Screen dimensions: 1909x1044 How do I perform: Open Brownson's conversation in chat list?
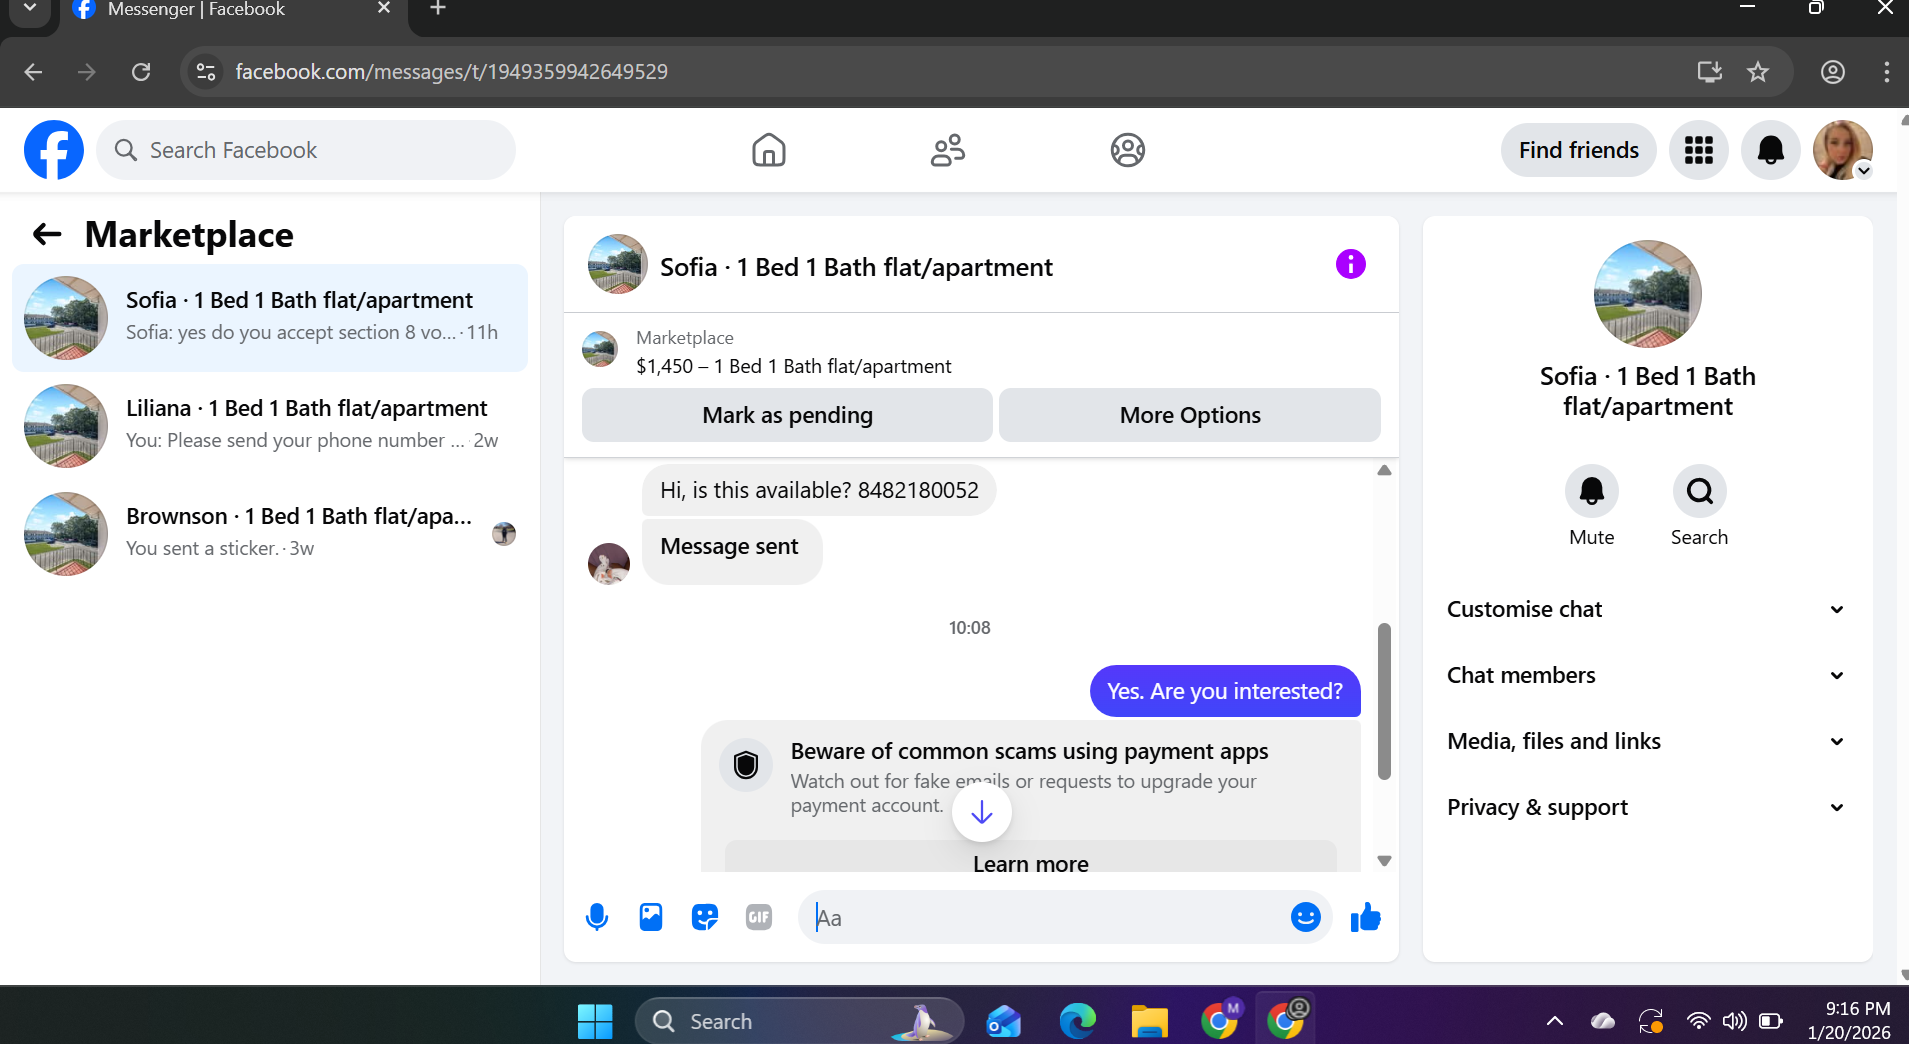[270, 533]
